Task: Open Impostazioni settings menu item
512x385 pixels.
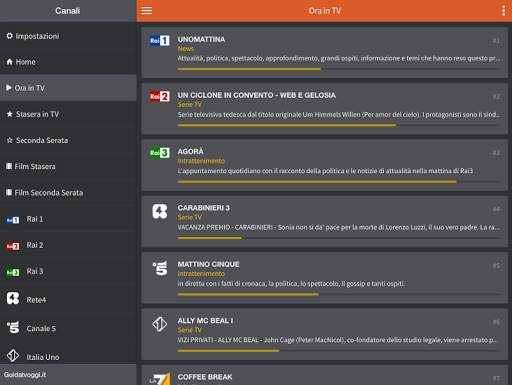Action: click(x=68, y=36)
